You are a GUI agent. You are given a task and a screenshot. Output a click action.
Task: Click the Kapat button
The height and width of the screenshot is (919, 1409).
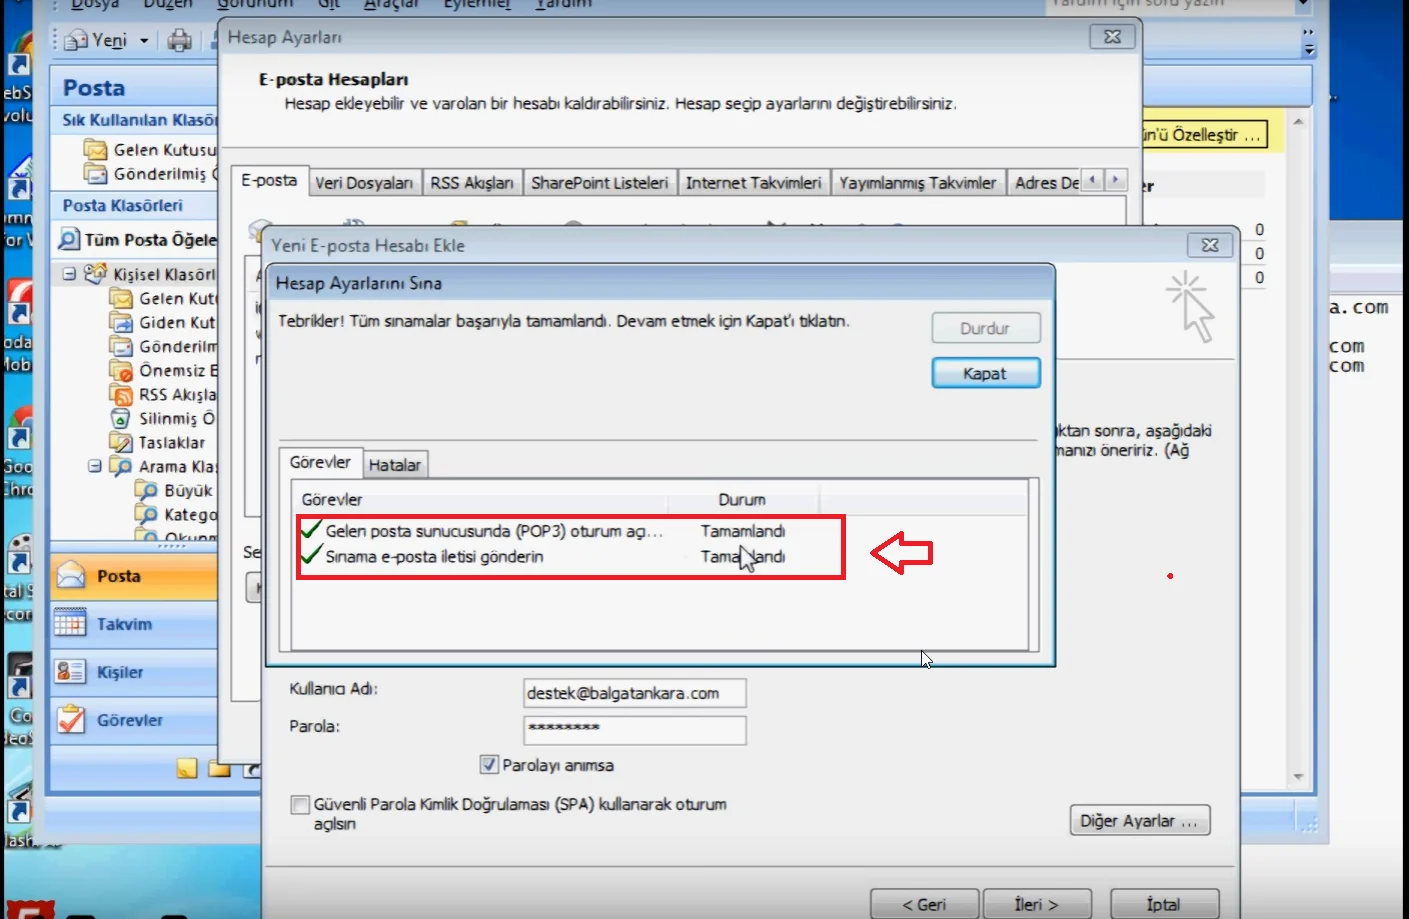click(x=985, y=373)
